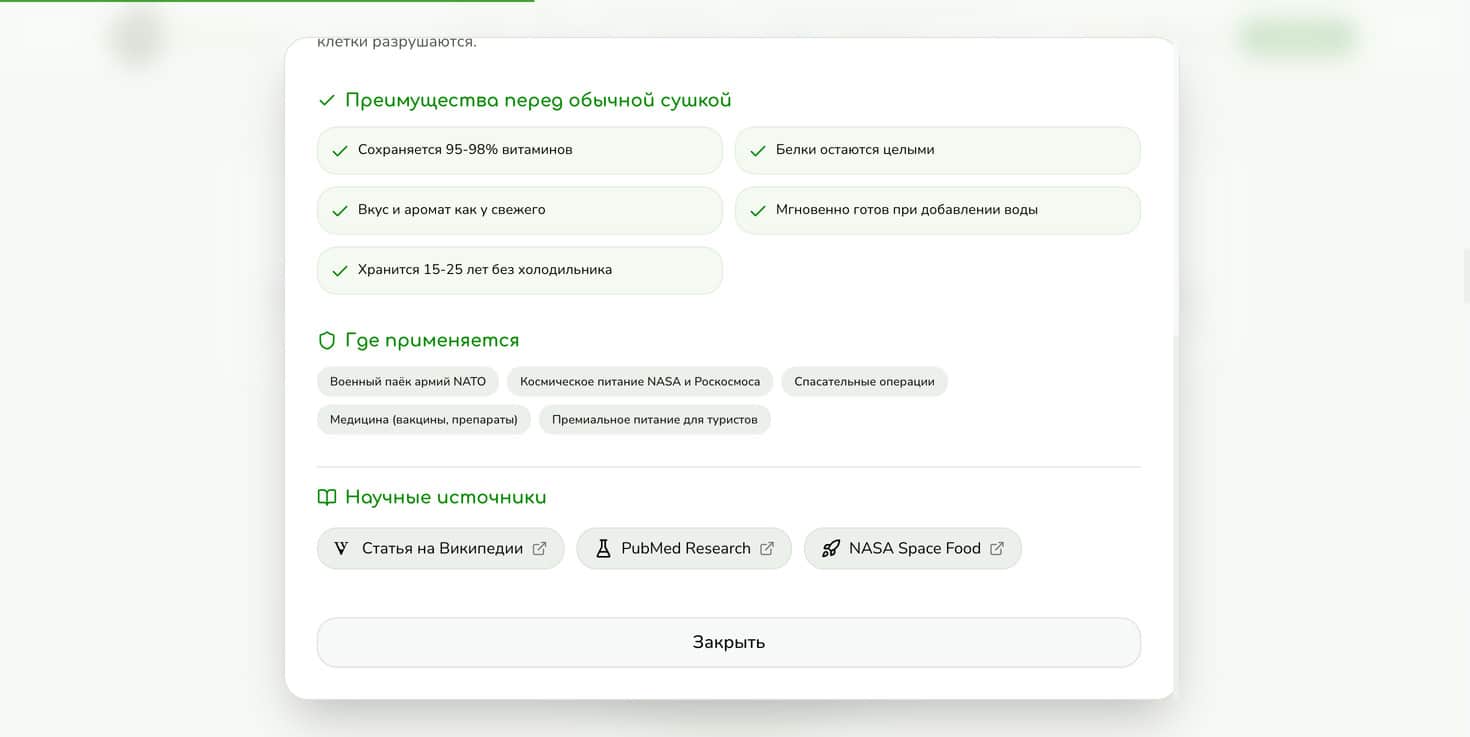
Task: Select the Космическое питание NASA и Роскосмоса tag
Action: click(x=639, y=381)
